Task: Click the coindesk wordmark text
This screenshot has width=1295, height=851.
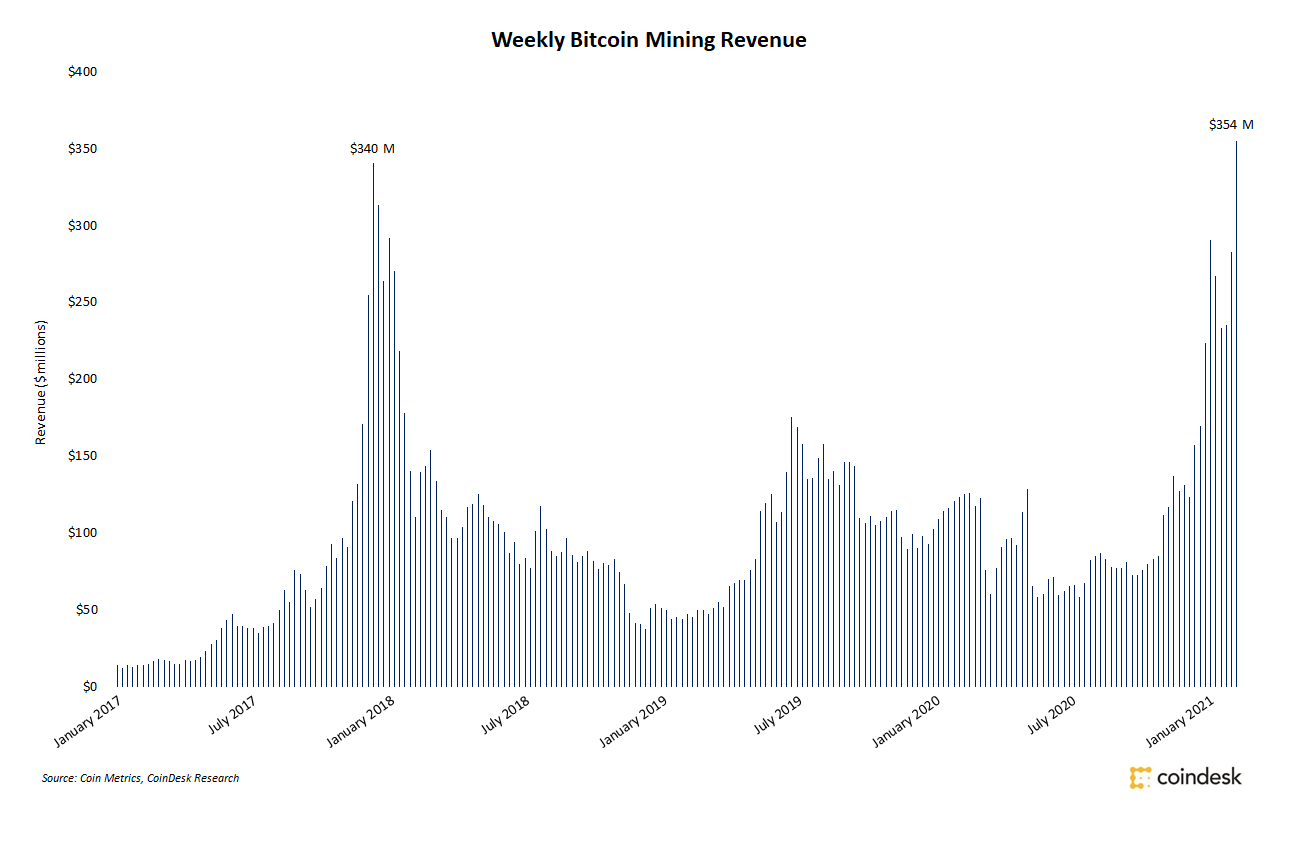Action: [x=1198, y=777]
